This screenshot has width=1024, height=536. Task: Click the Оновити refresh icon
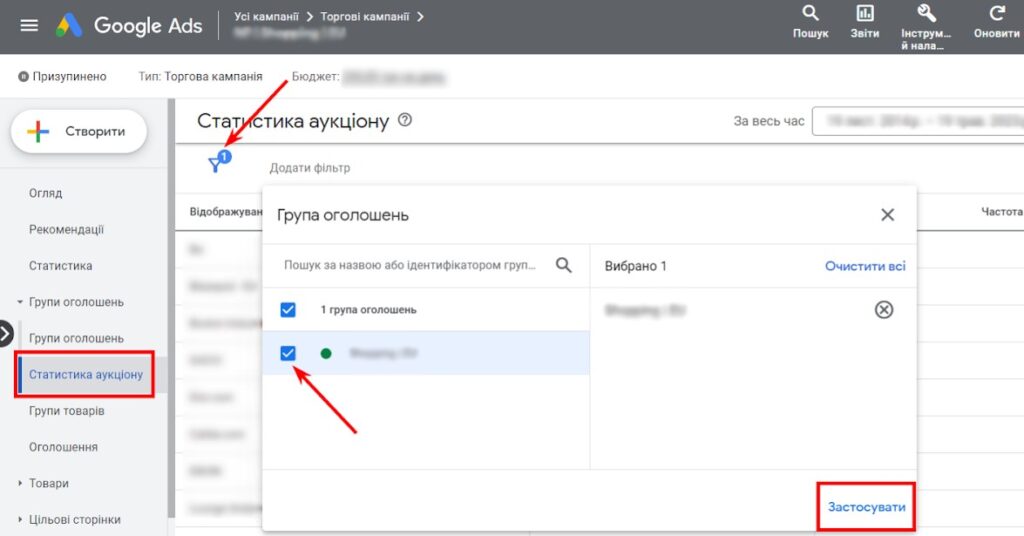coord(997,22)
